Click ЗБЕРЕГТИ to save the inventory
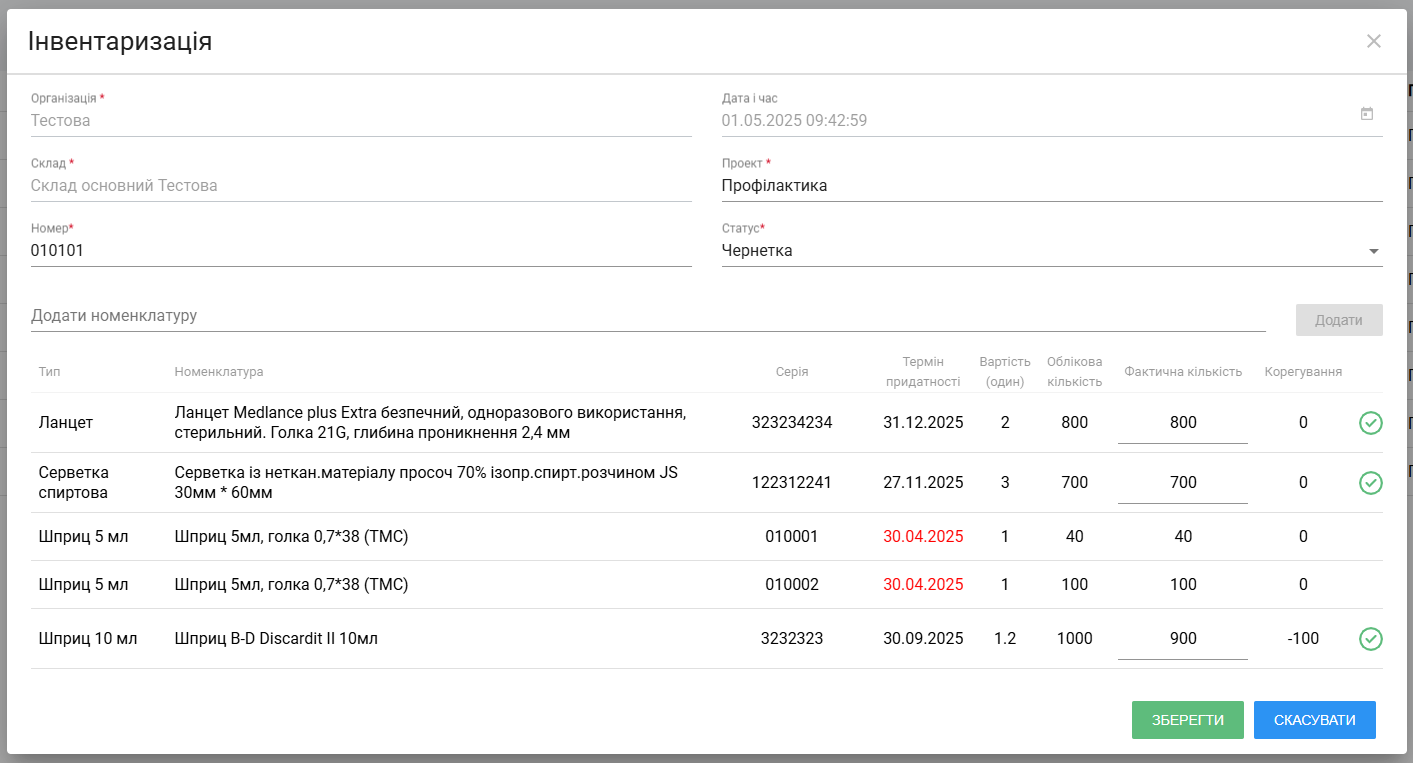This screenshot has width=1413, height=763. [1188, 720]
